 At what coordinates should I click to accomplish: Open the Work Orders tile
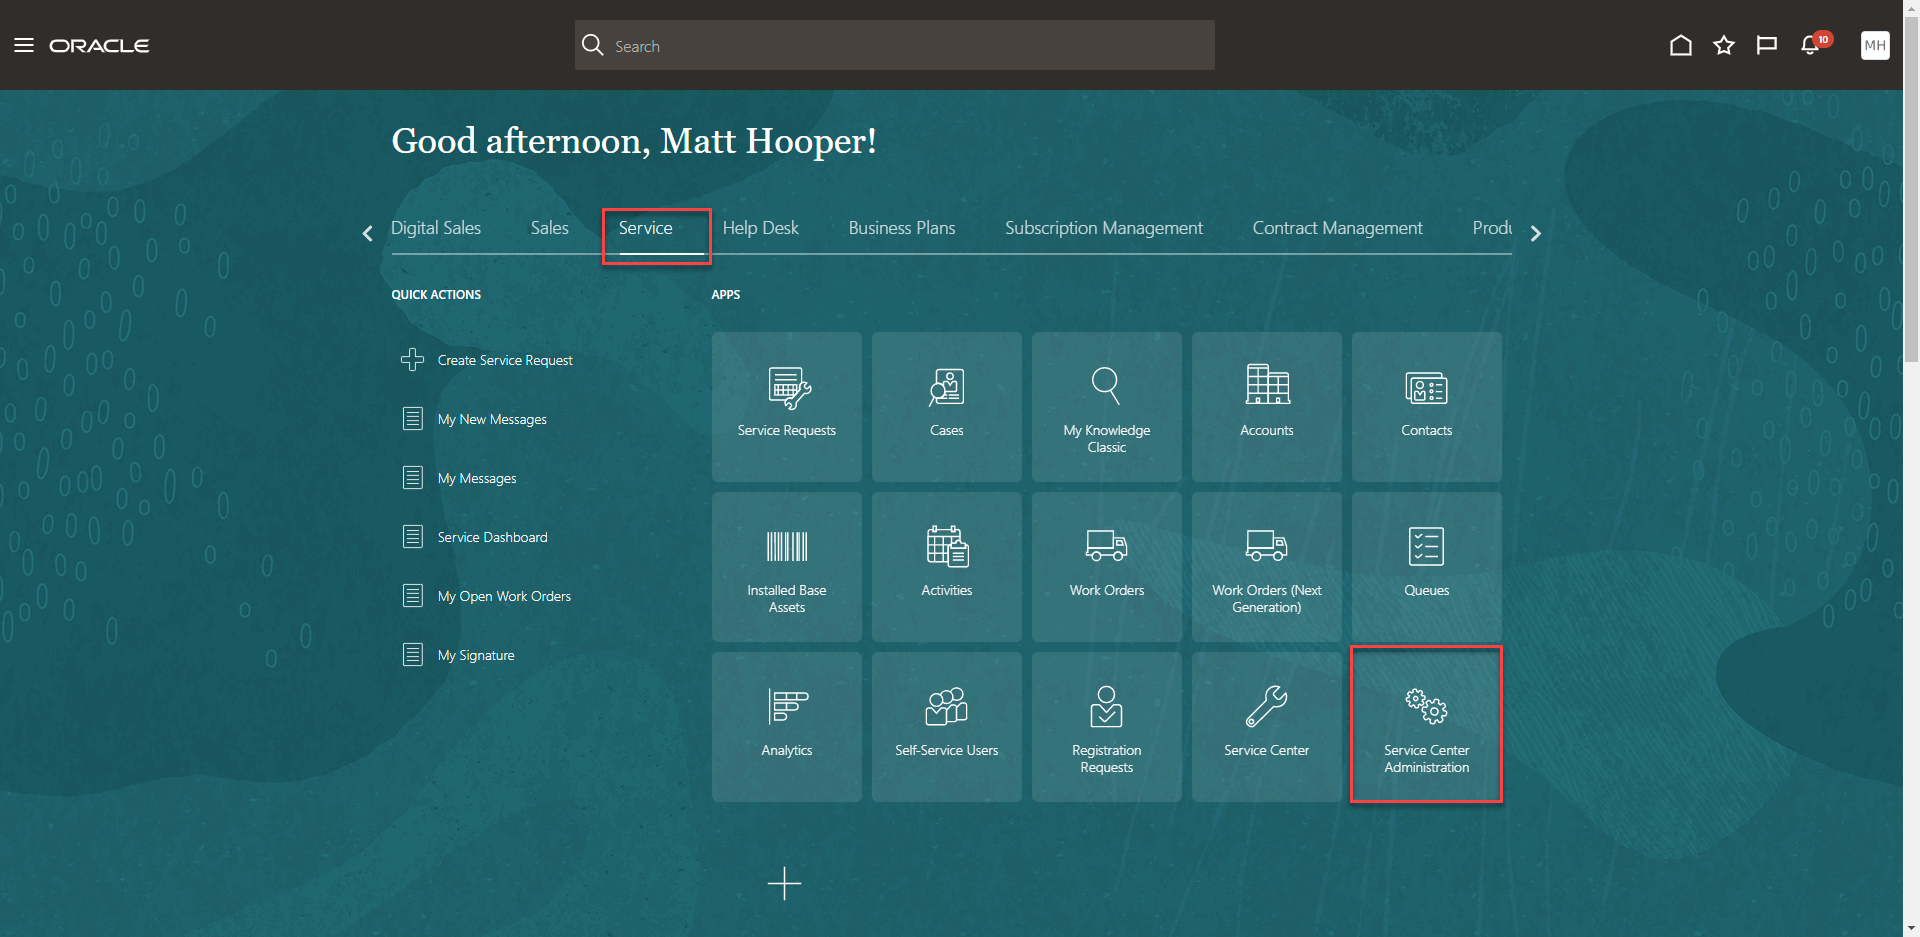[x=1107, y=566]
